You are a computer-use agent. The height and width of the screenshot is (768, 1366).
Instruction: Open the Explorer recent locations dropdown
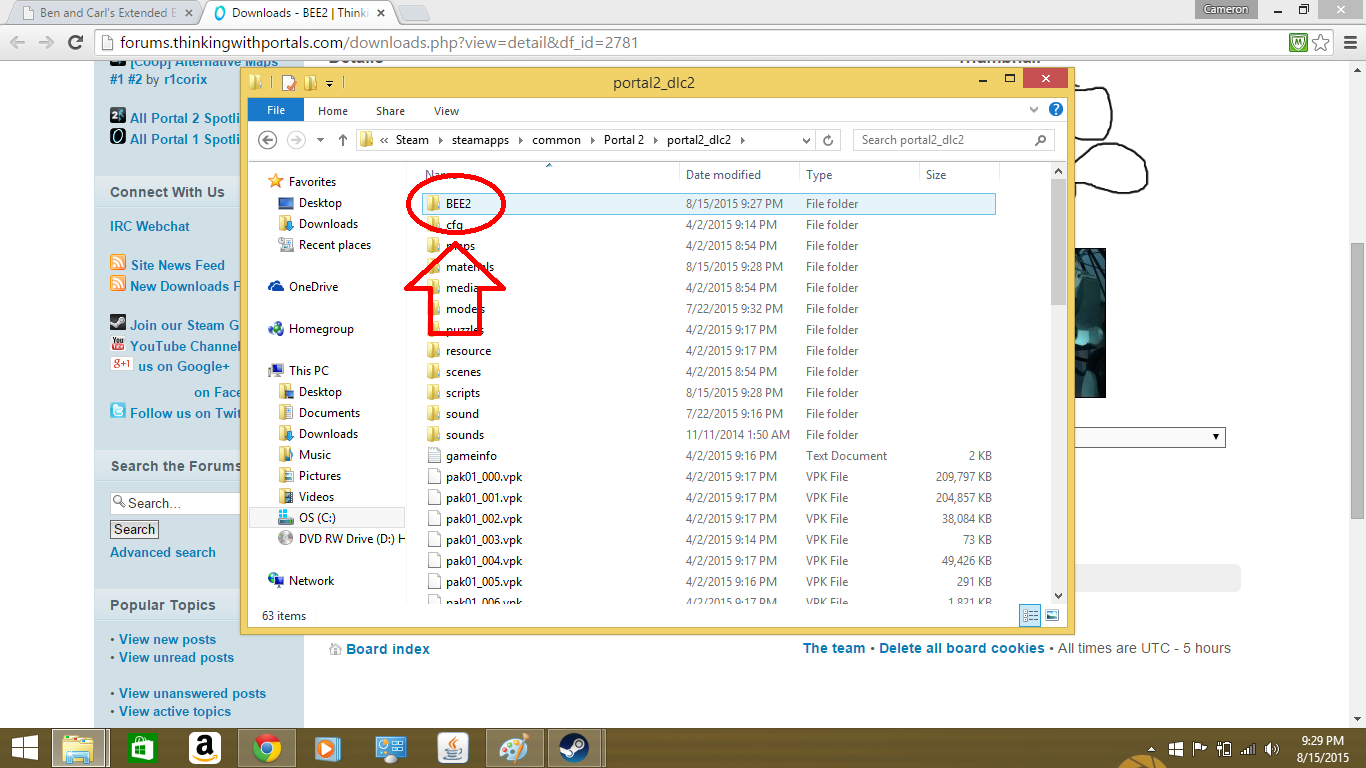(320, 140)
